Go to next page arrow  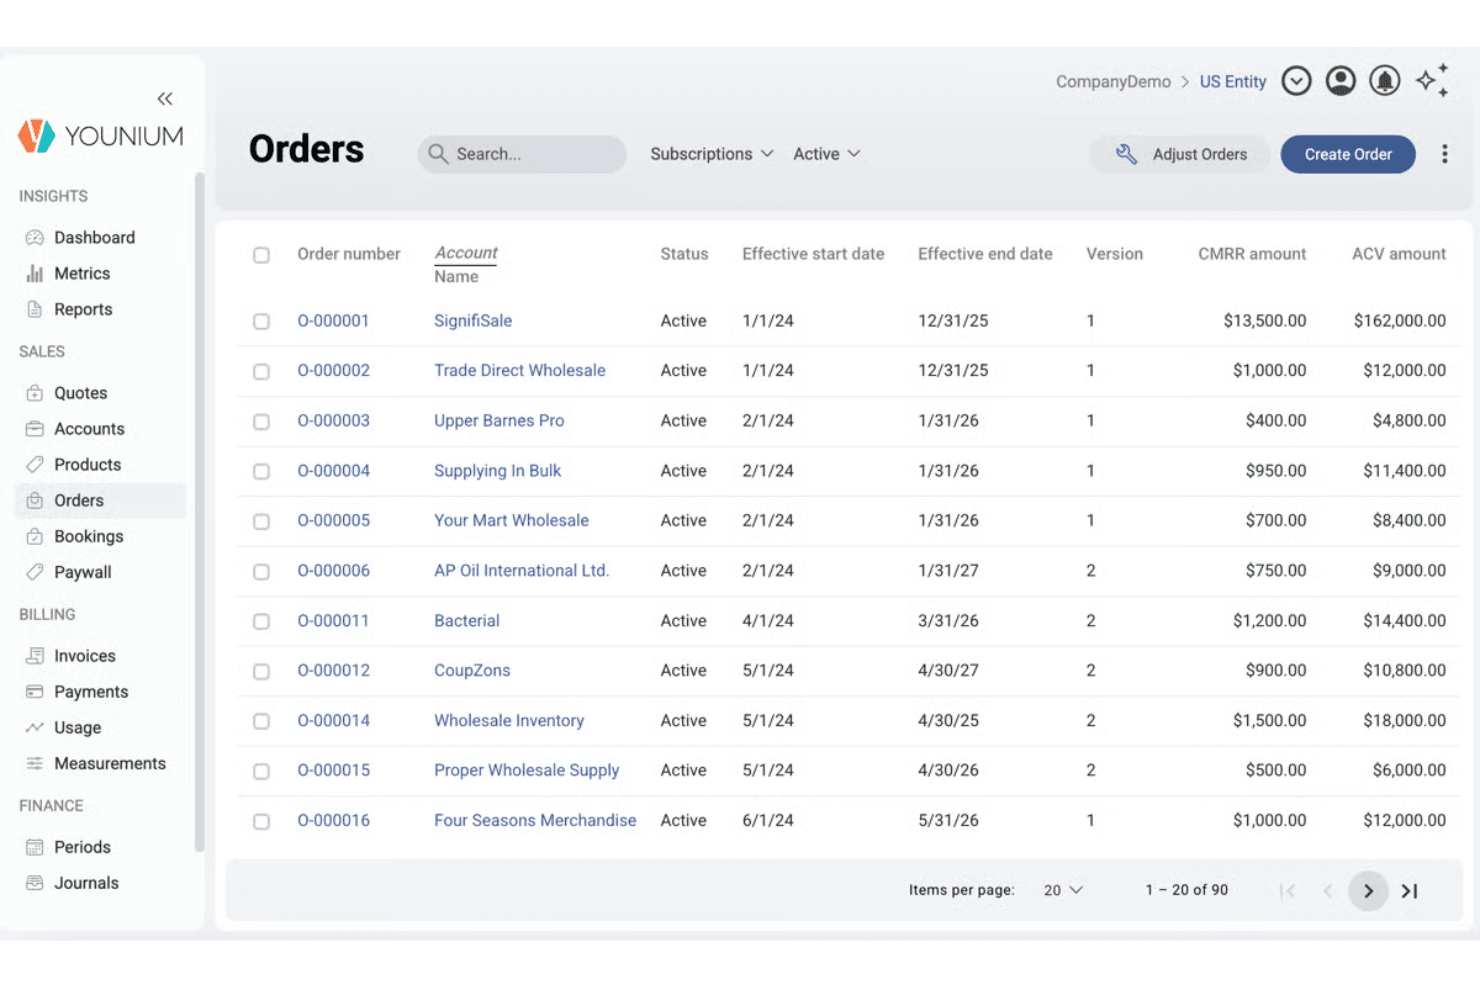[1368, 891]
